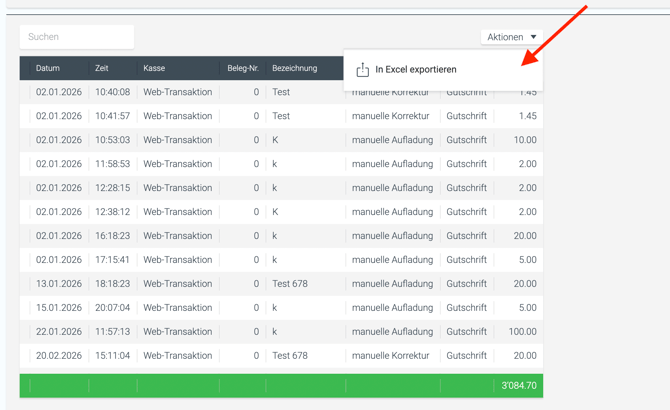Focus the Suchen search field
The image size is (670, 410).
pyautogui.click(x=77, y=37)
